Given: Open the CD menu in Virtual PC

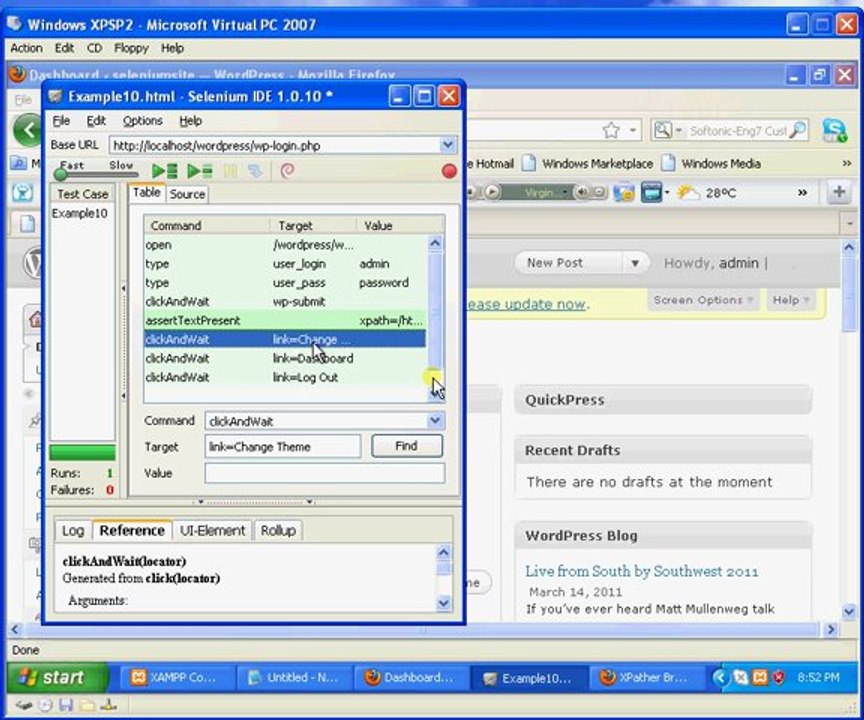Looking at the screenshot, I should [94, 48].
